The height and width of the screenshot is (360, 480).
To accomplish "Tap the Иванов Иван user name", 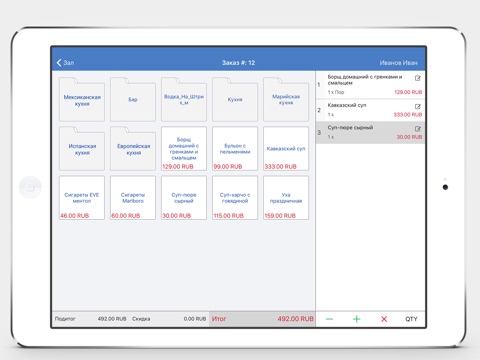I will pos(398,63).
